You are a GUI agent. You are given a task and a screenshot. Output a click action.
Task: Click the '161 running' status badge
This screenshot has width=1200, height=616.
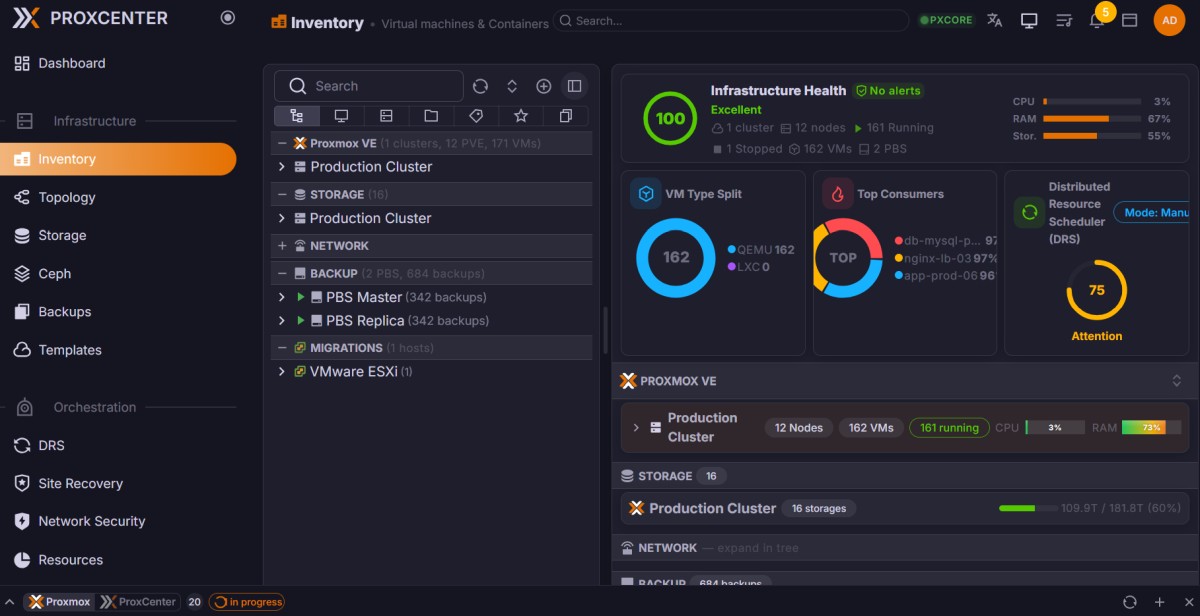(948, 427)
